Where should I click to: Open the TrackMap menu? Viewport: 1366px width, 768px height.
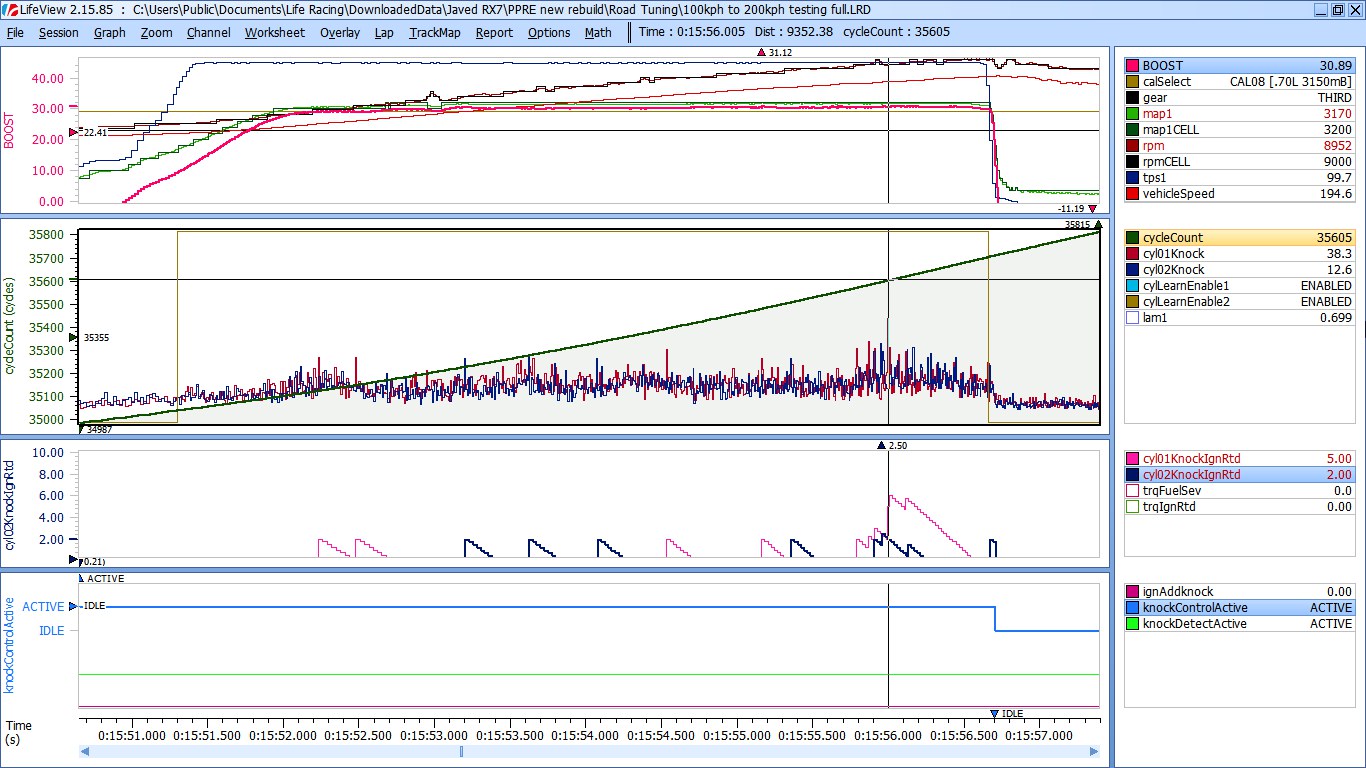click(x=434, y=32)
